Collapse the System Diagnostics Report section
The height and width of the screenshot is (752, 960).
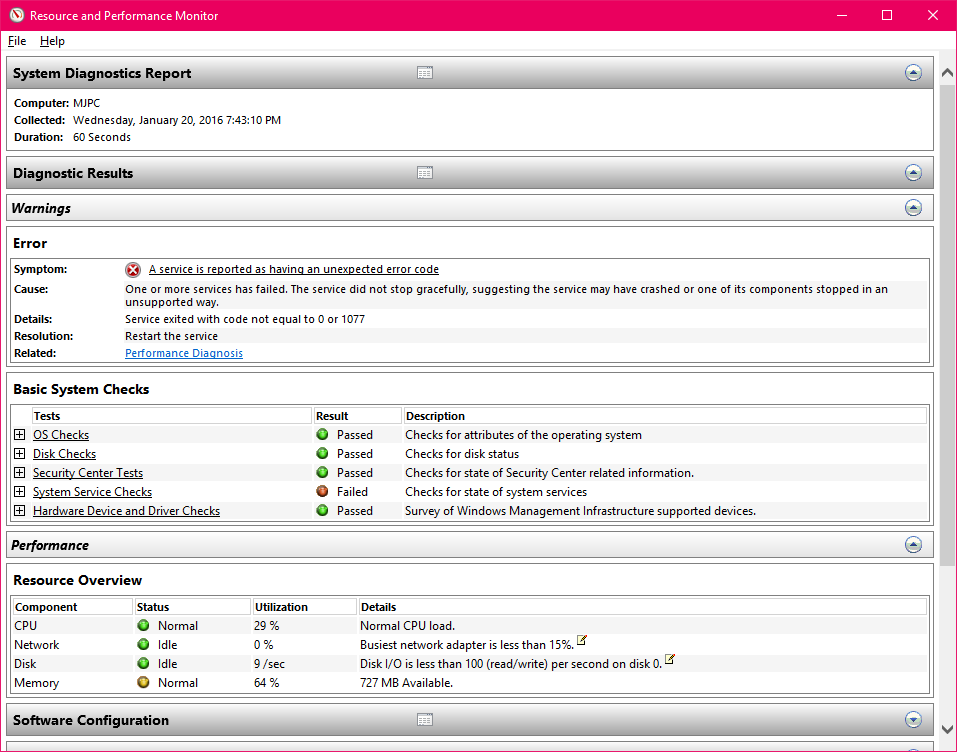click(x=913, y=73)
